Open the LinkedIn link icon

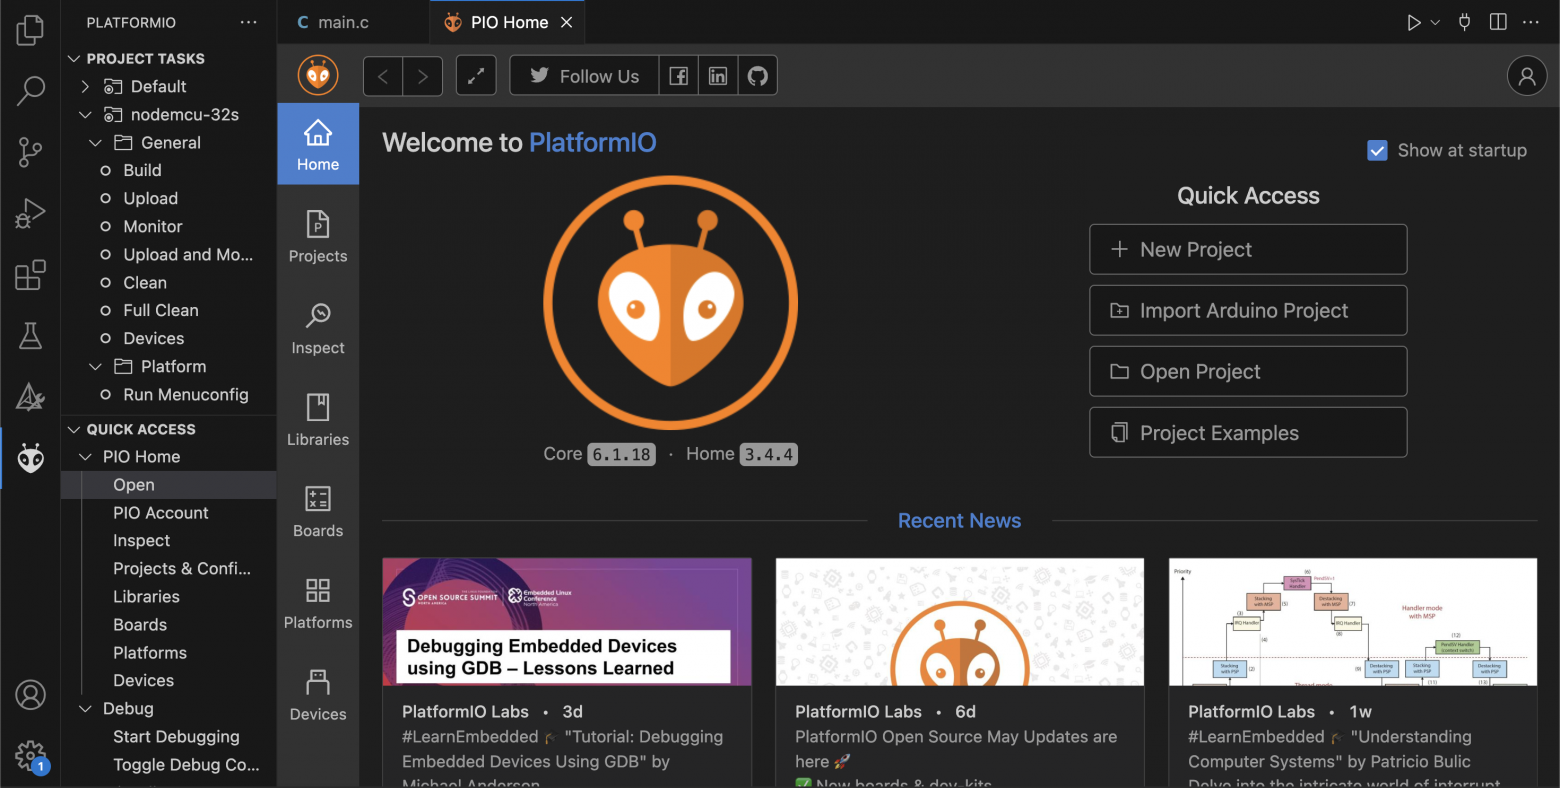(x=718, y=76)
